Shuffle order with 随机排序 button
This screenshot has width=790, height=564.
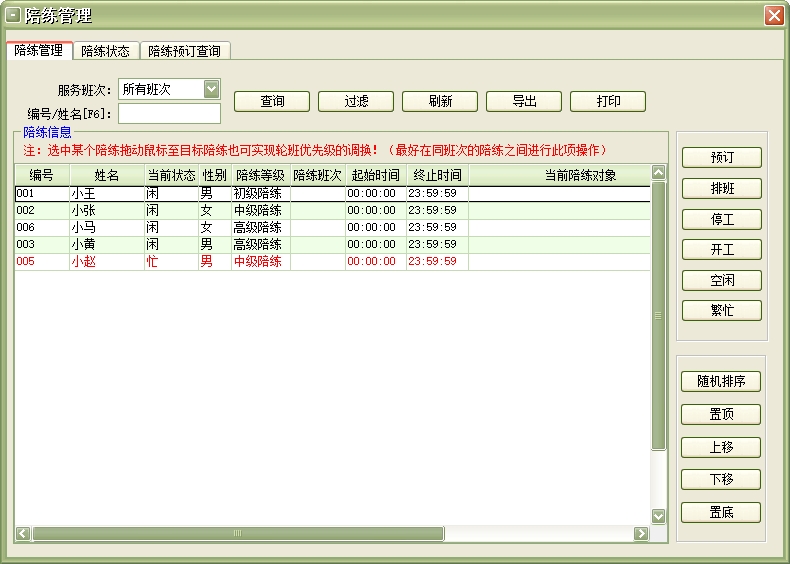[x=721, y=381]
